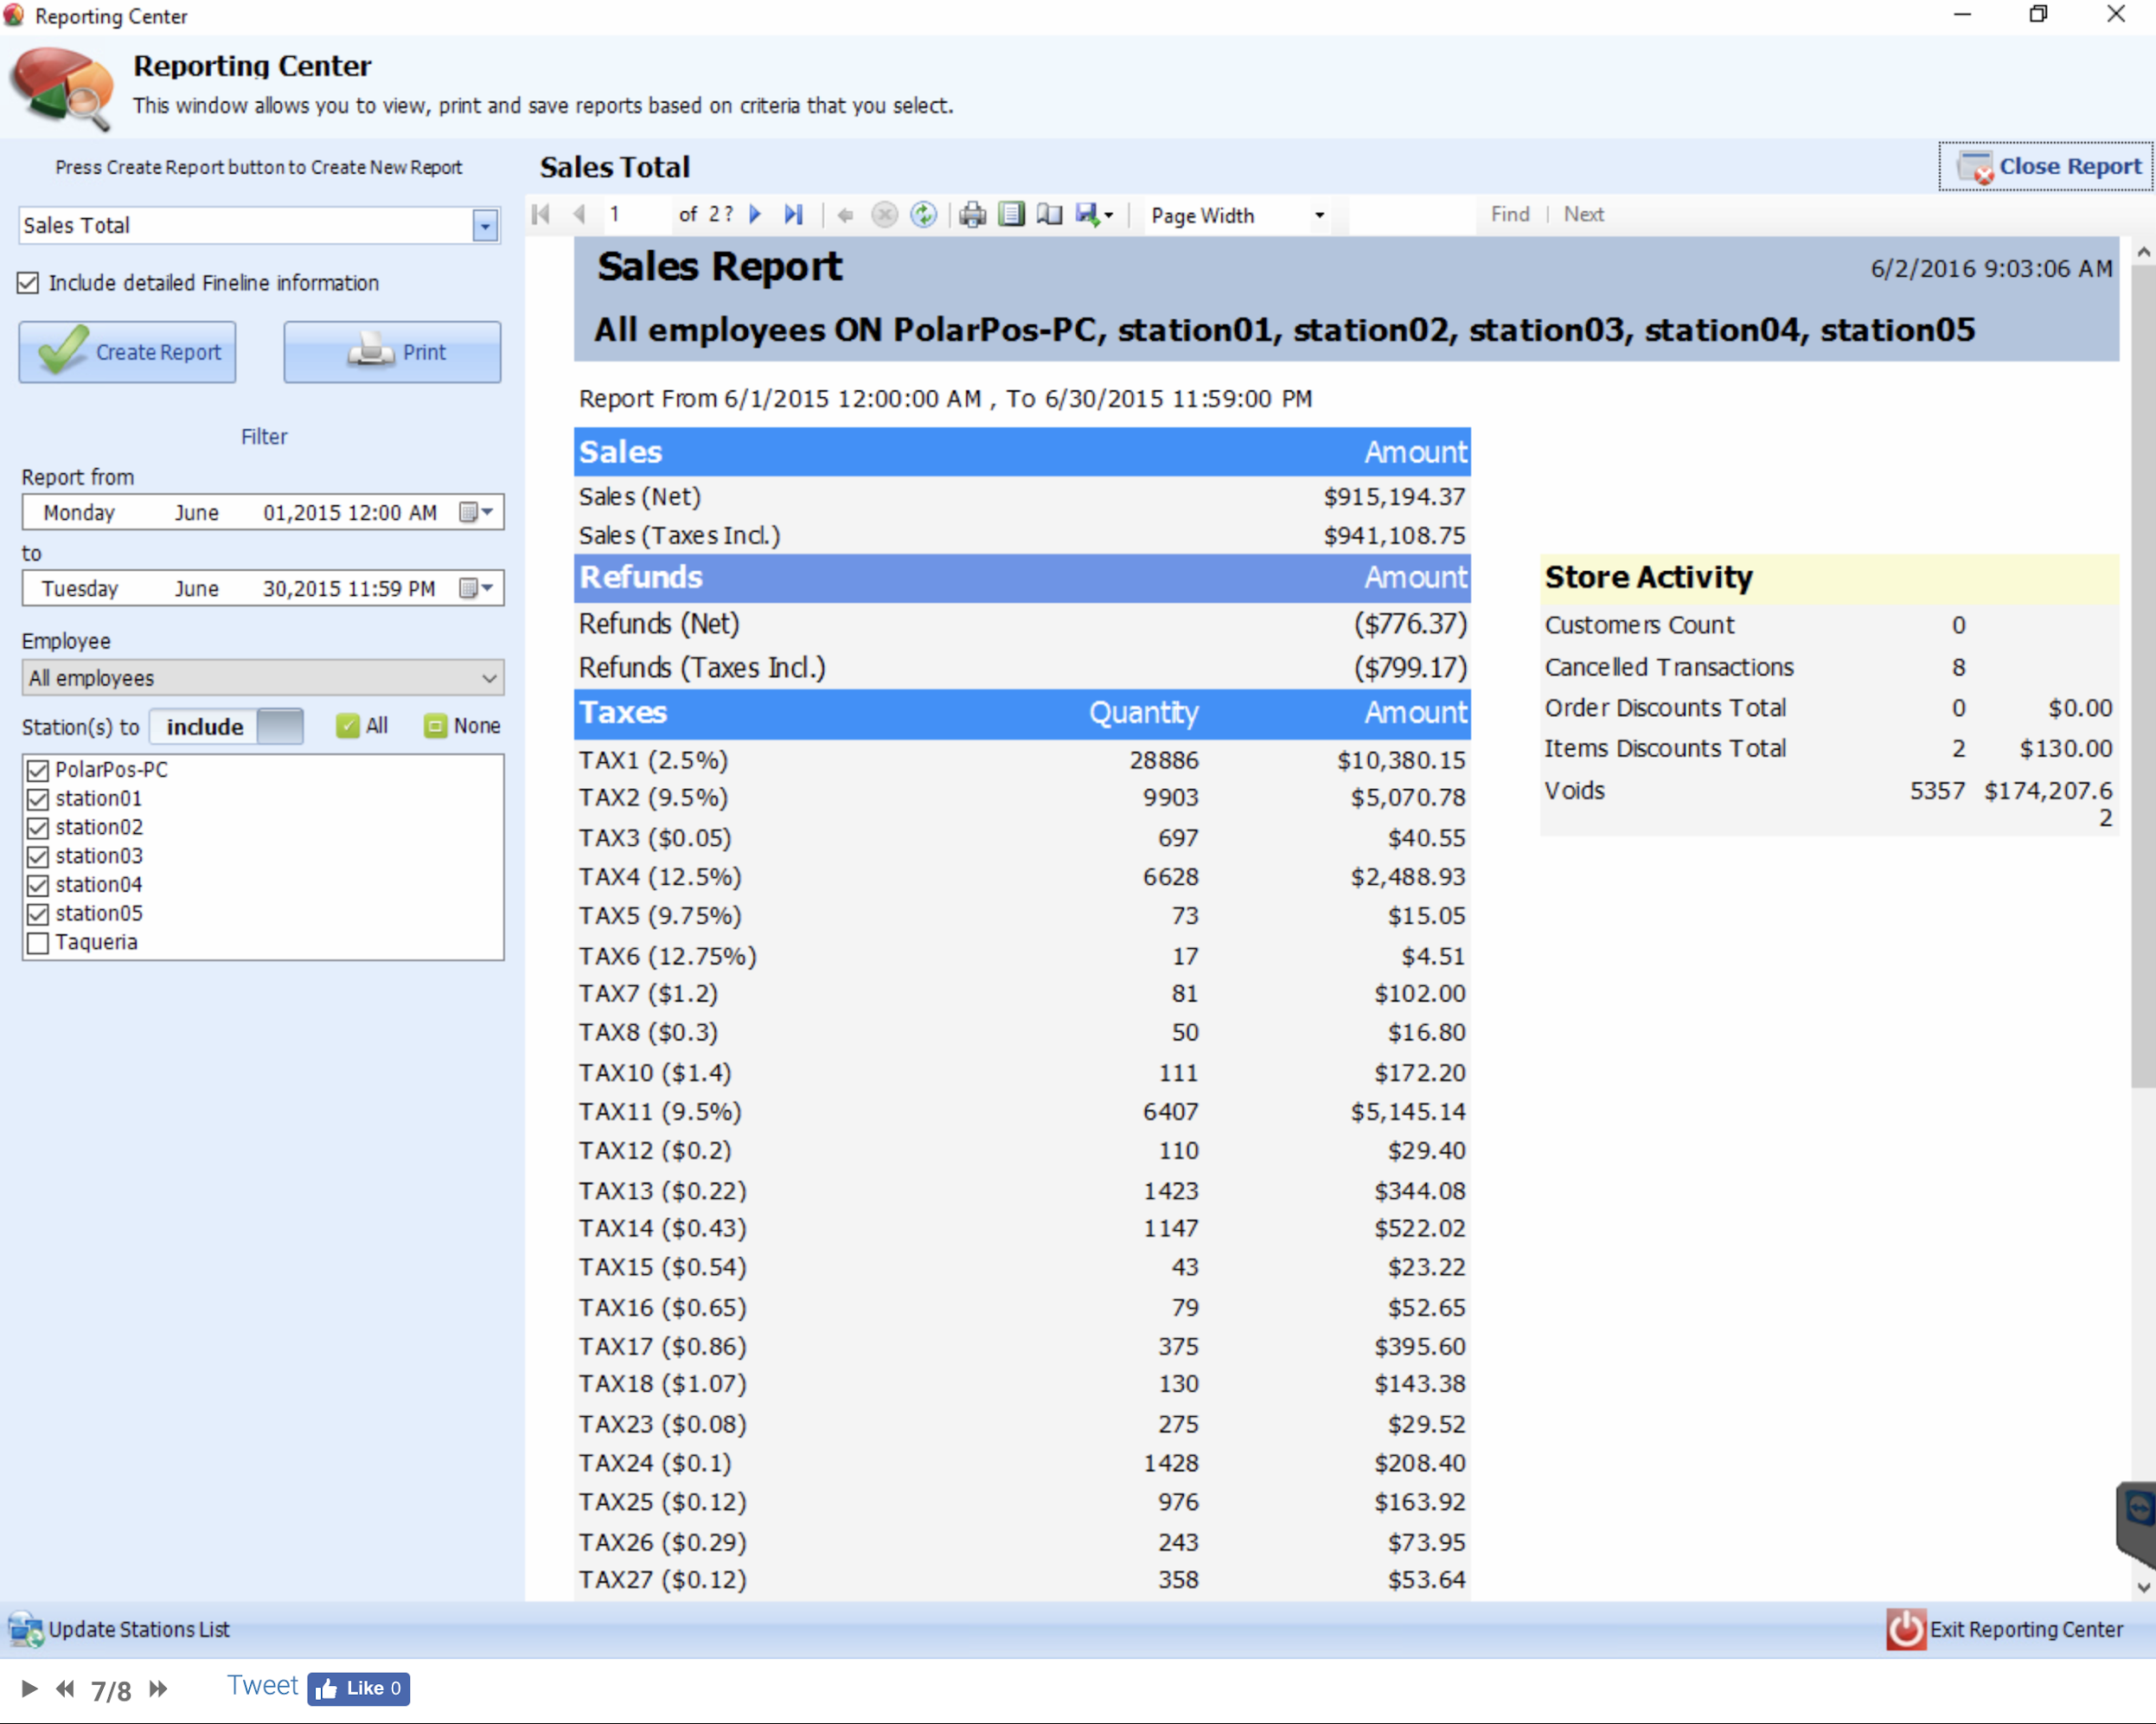Print report from viewer toolbar
The height and width of the screenshot is (1724, 2156).
point(972,215)
